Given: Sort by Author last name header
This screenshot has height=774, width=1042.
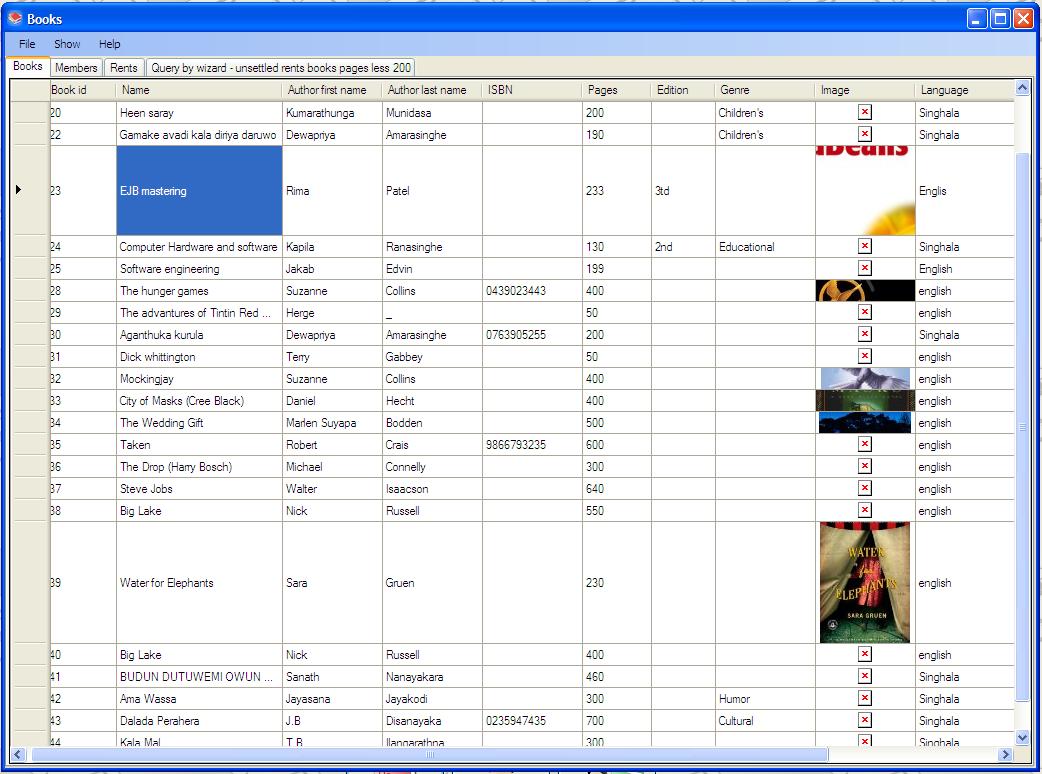Looking at the screenshot, I should point(433,90).
